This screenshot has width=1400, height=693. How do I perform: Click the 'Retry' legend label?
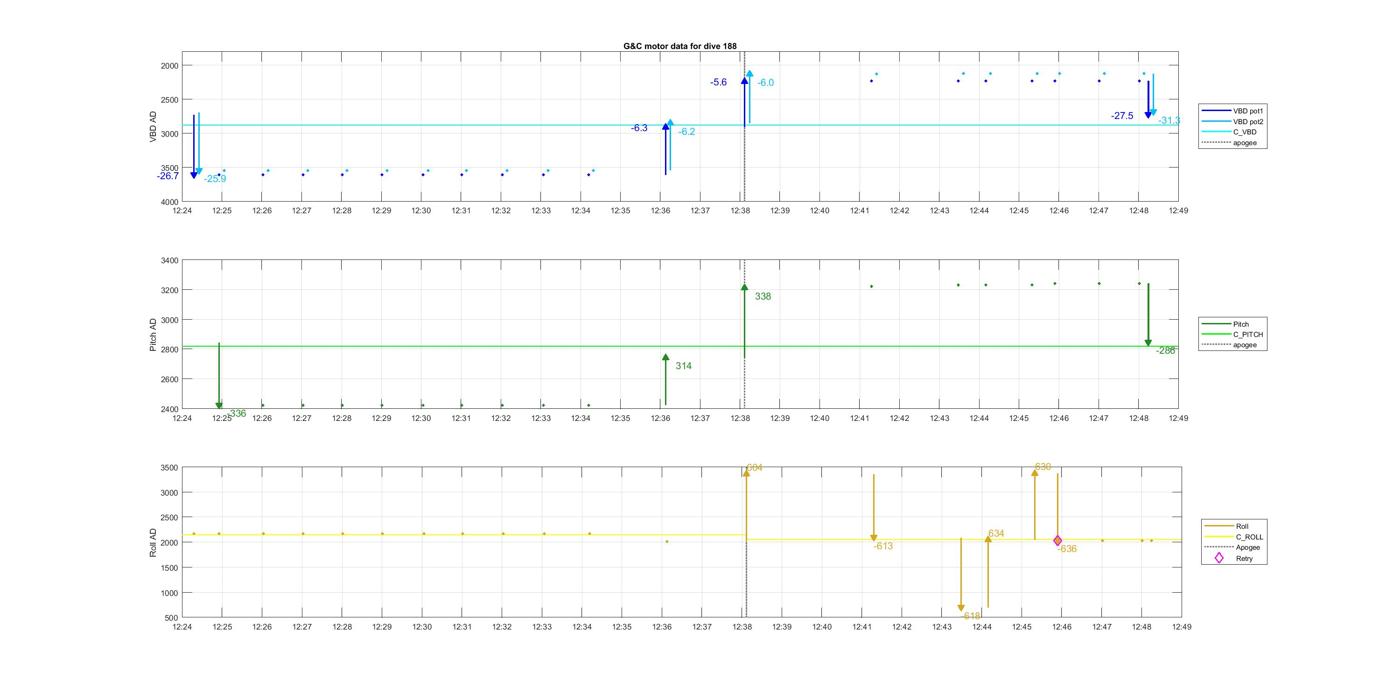pos(1244,559)
